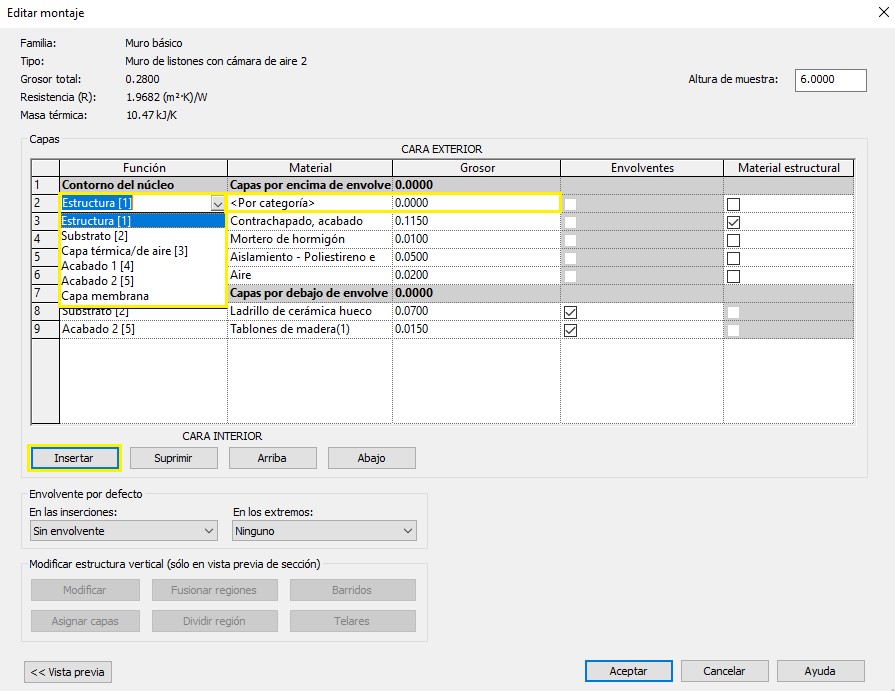The width and height of the screenshot is (895, 691).
Task: Move the layer up with Arriba
Action: point(272,458)
